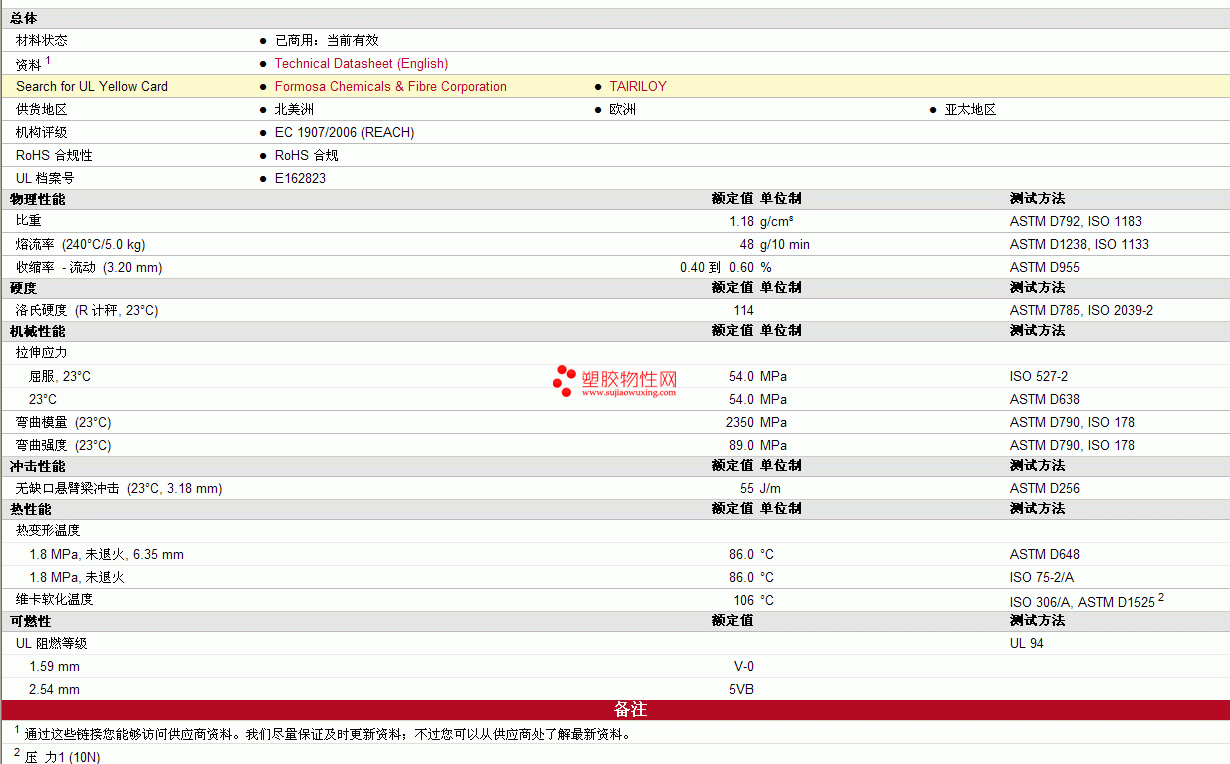
Task: Click the '1.59 mm' thickness row
Action: click(54, 666)
